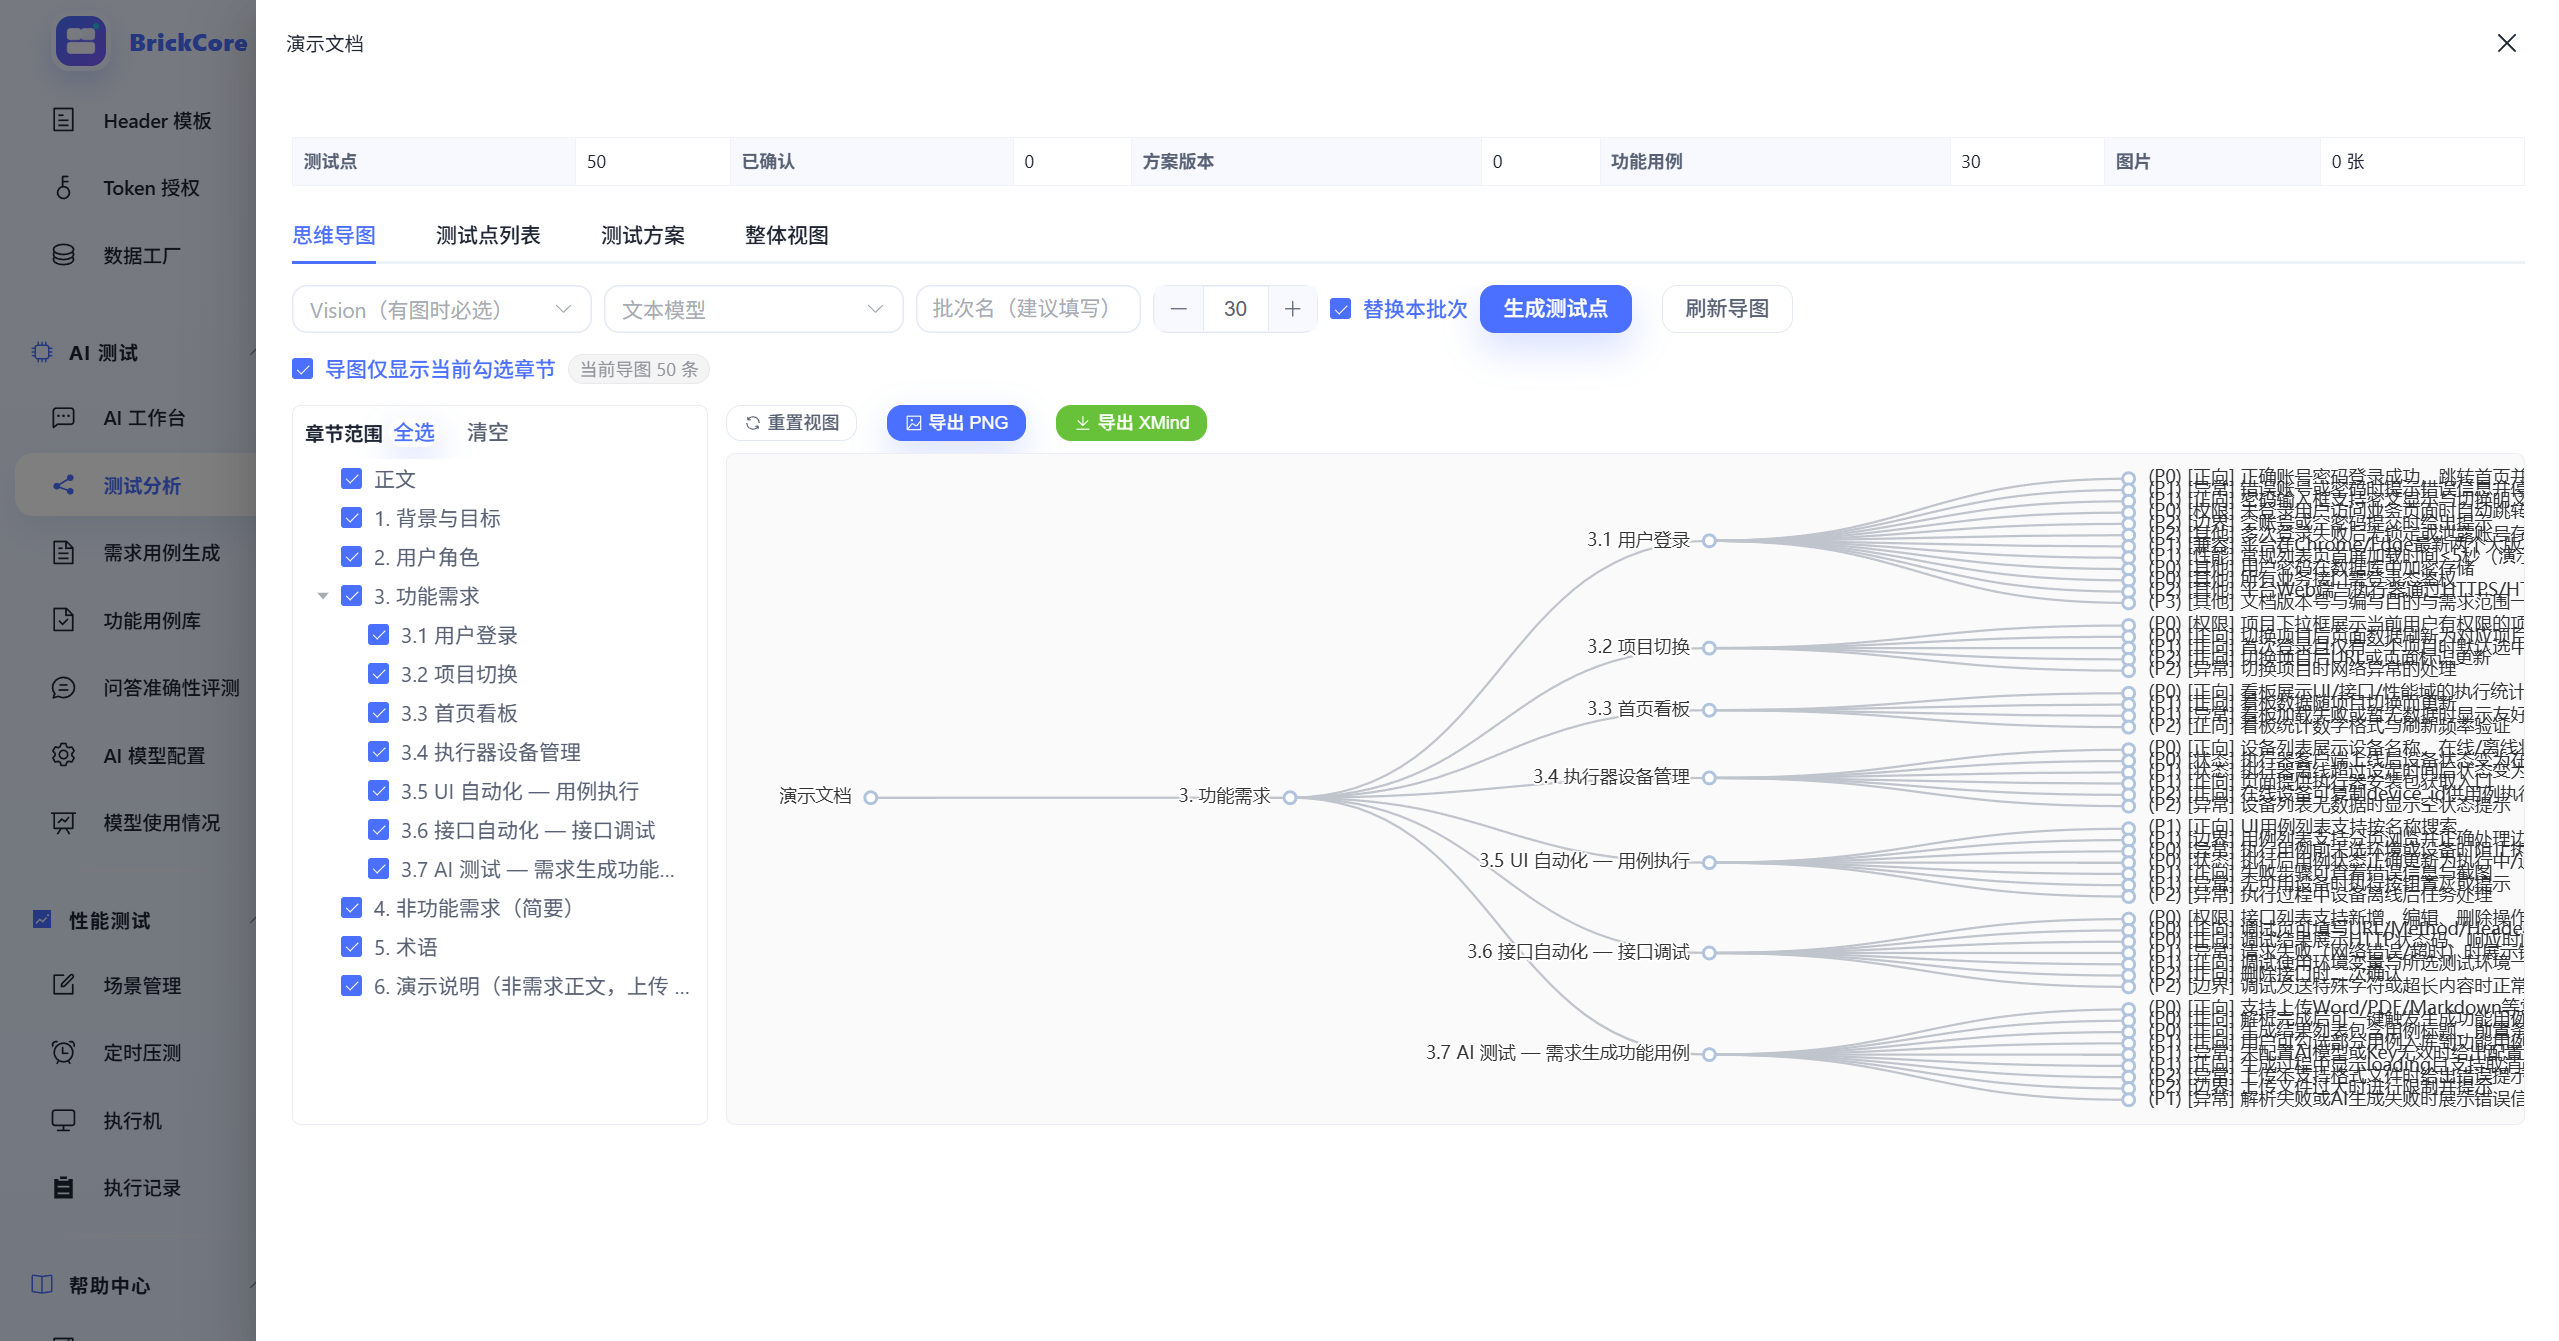Open 执行记录 via its clipboard icon
The image size is (2559, 1341).
point(63,1187)
